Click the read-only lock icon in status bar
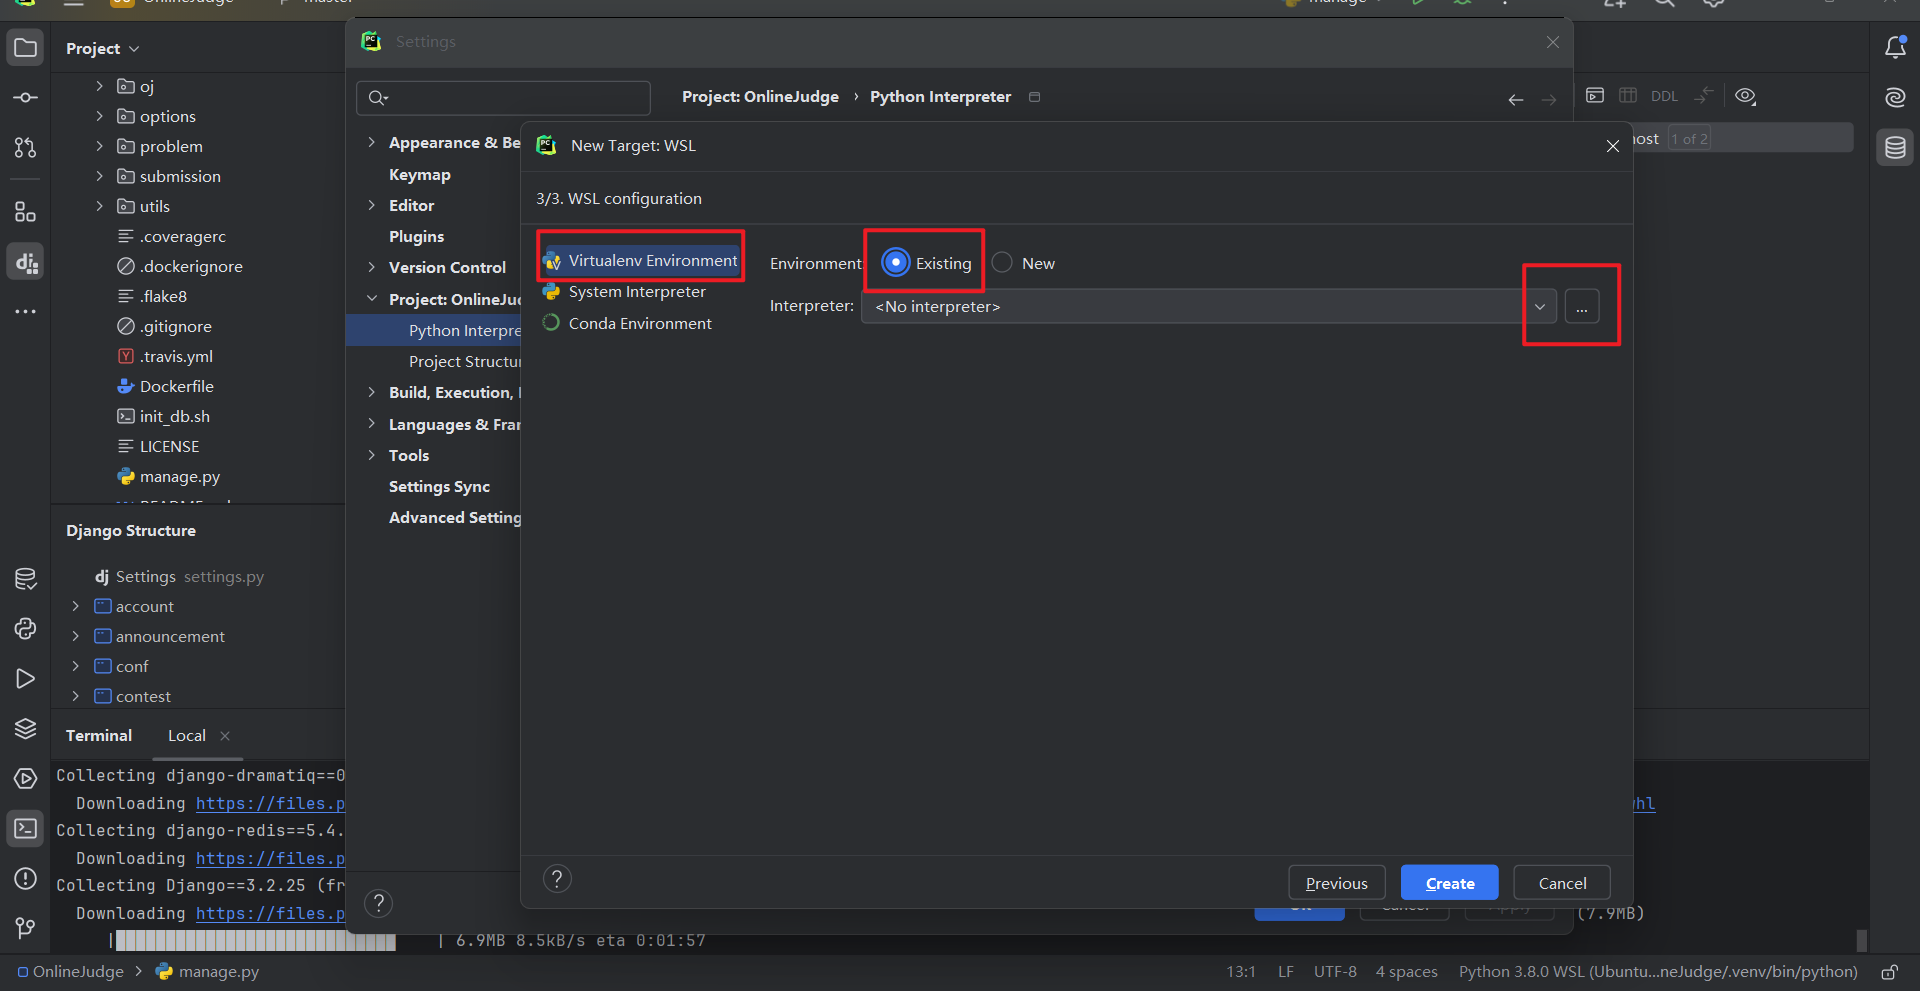The height and width of the screenshot is (991, 1920). click(x=1889, y=972)
